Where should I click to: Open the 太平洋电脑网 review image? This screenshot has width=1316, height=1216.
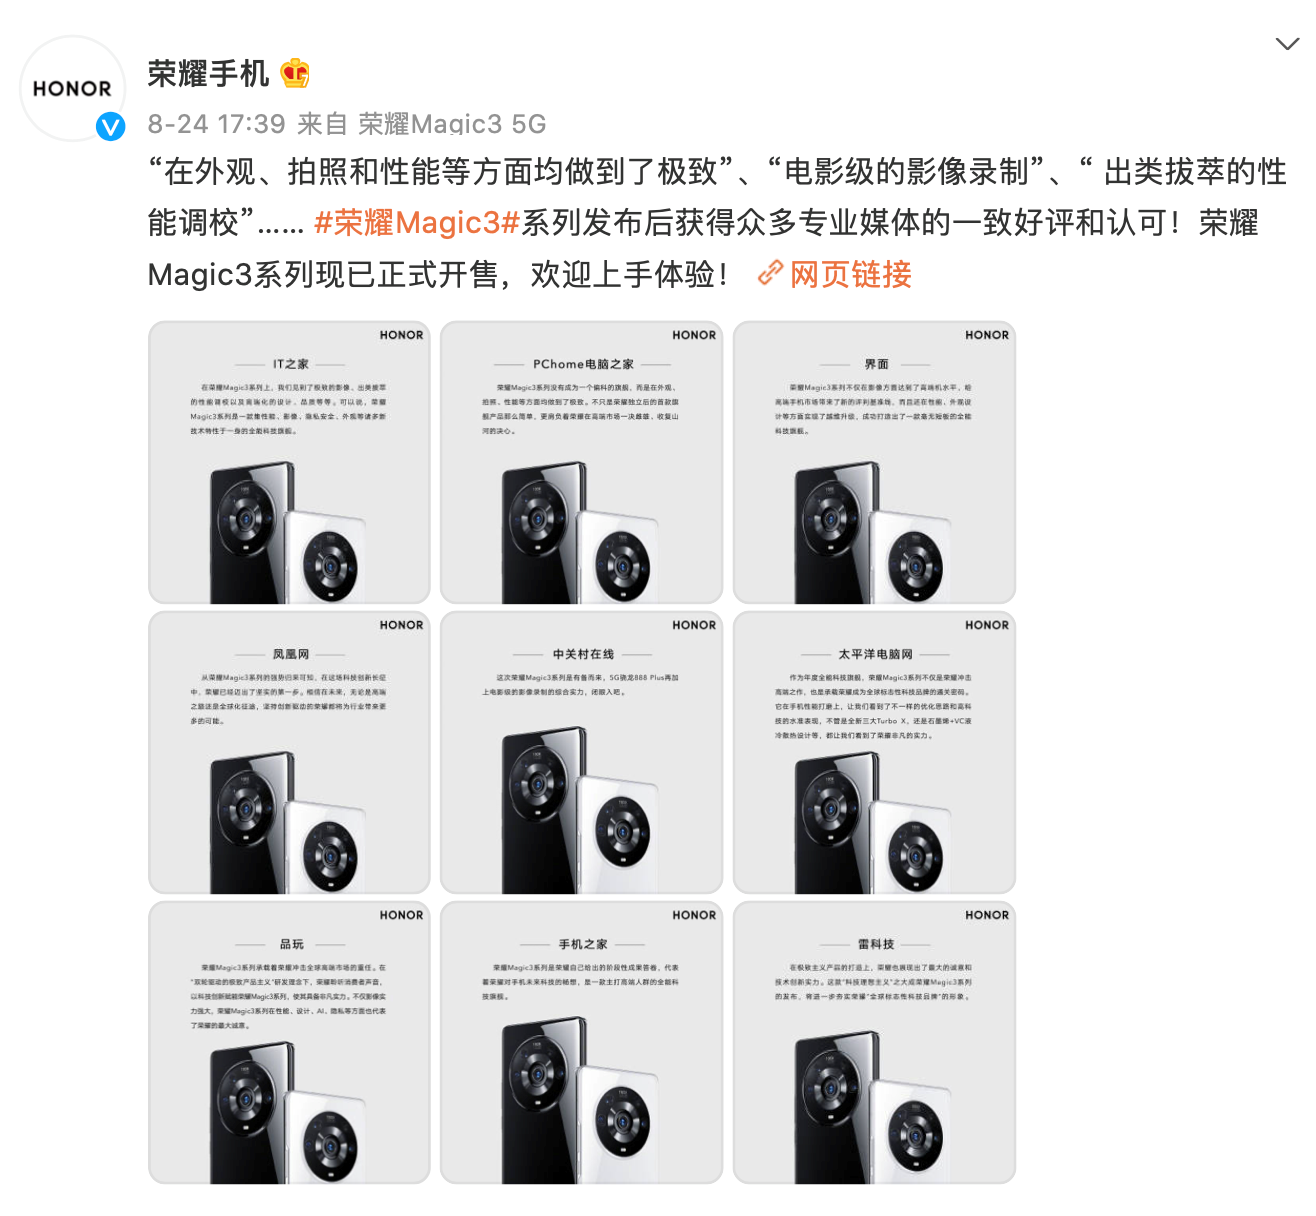(x=874, y=752)
